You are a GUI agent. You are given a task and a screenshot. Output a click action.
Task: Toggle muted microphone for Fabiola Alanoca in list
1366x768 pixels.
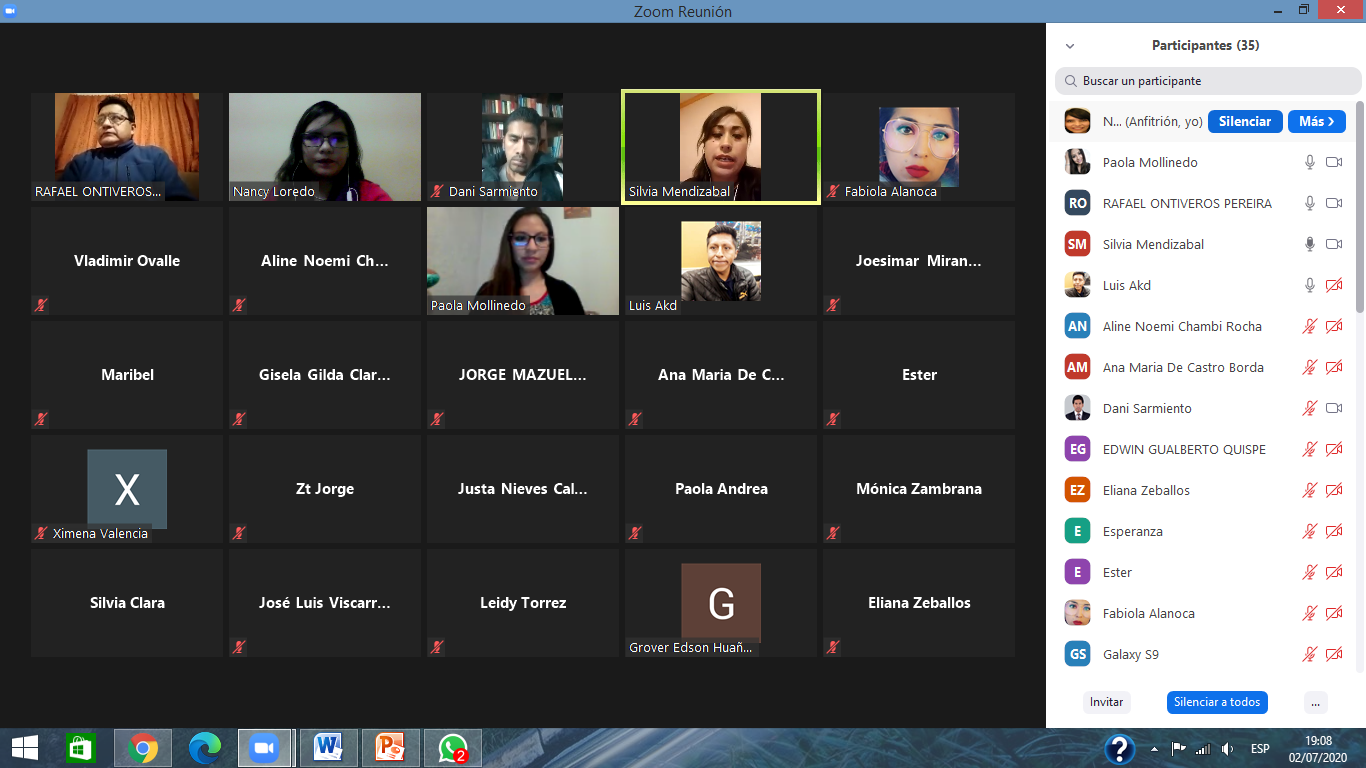[1309, 613]
